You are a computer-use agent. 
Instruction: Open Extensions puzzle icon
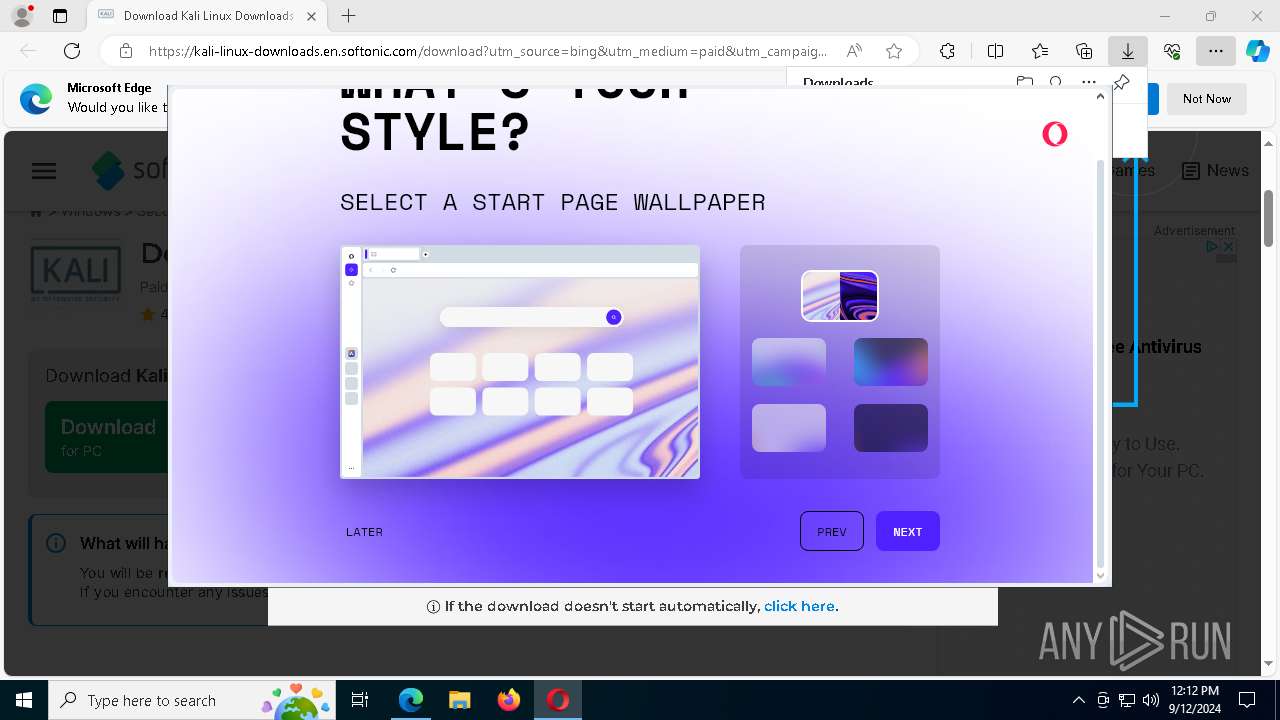point(947,51)
